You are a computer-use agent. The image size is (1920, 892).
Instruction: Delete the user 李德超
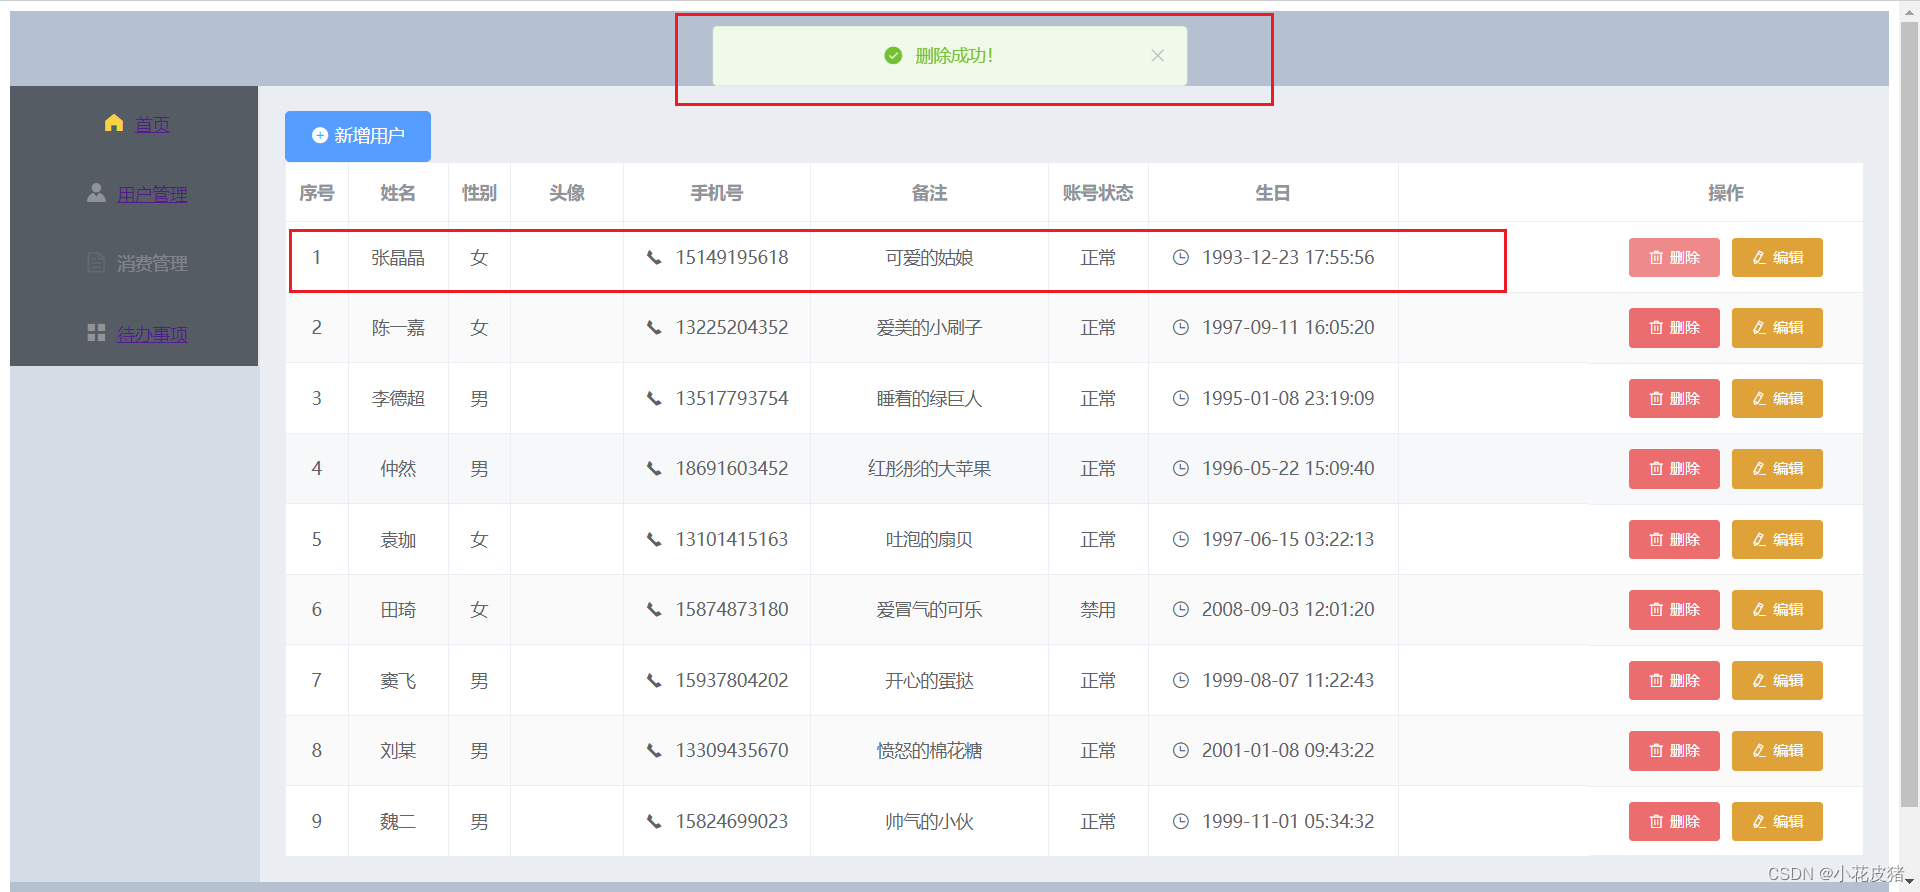pyautogui.click(x=1674, y=399)
